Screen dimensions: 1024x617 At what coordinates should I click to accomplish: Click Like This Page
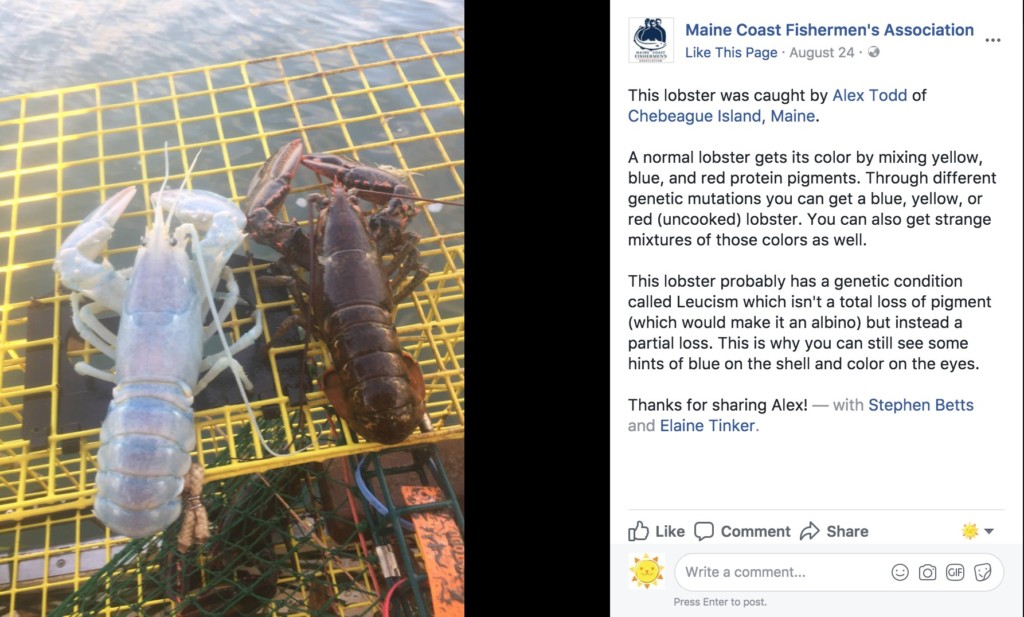[731, 52]
